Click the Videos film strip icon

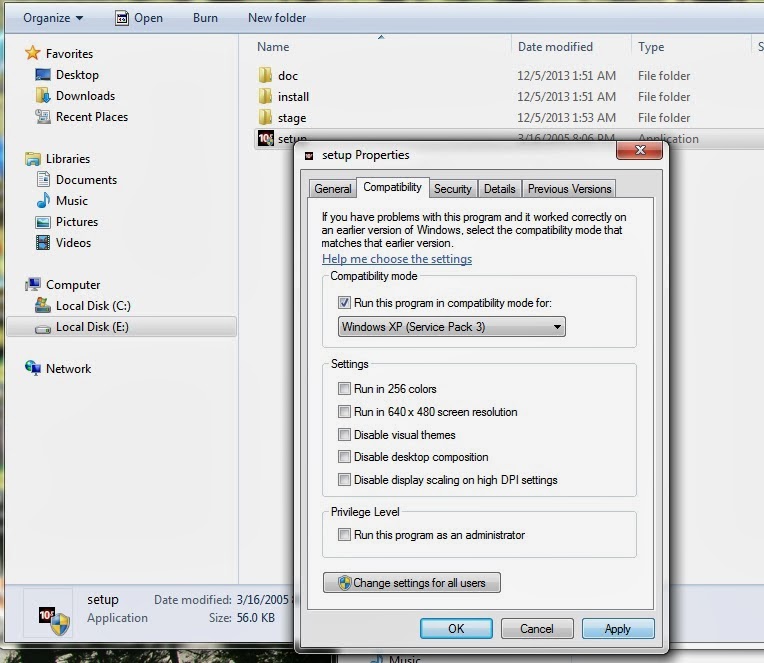(x=43, y=243)
